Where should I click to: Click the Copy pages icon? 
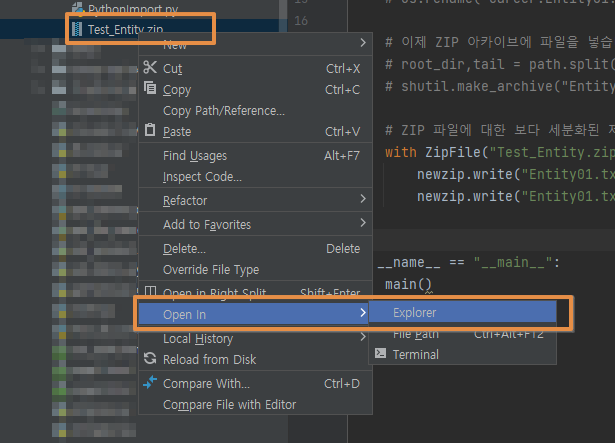pyautogui.click(x=150, y=88)
